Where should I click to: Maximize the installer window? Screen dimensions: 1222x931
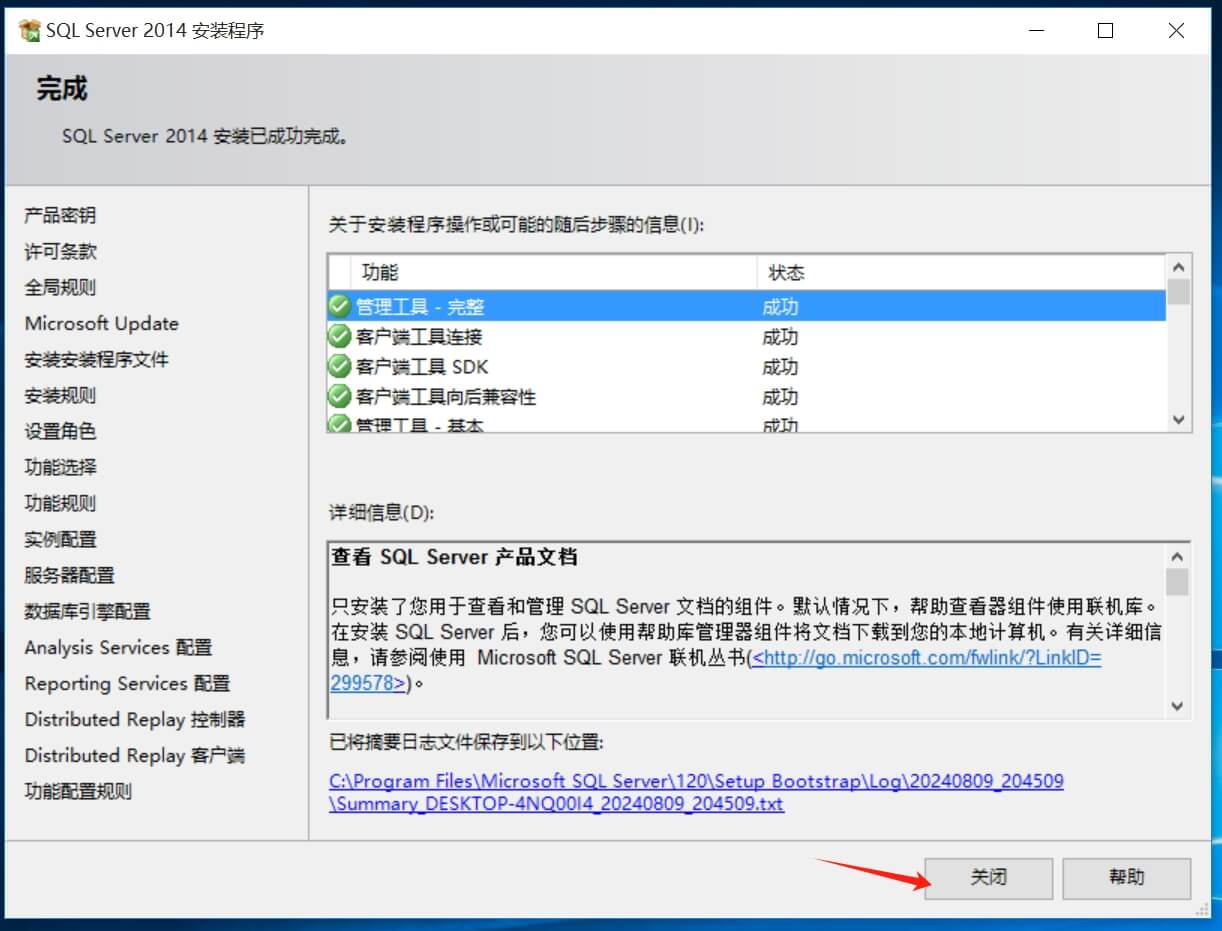[1105, 31]
